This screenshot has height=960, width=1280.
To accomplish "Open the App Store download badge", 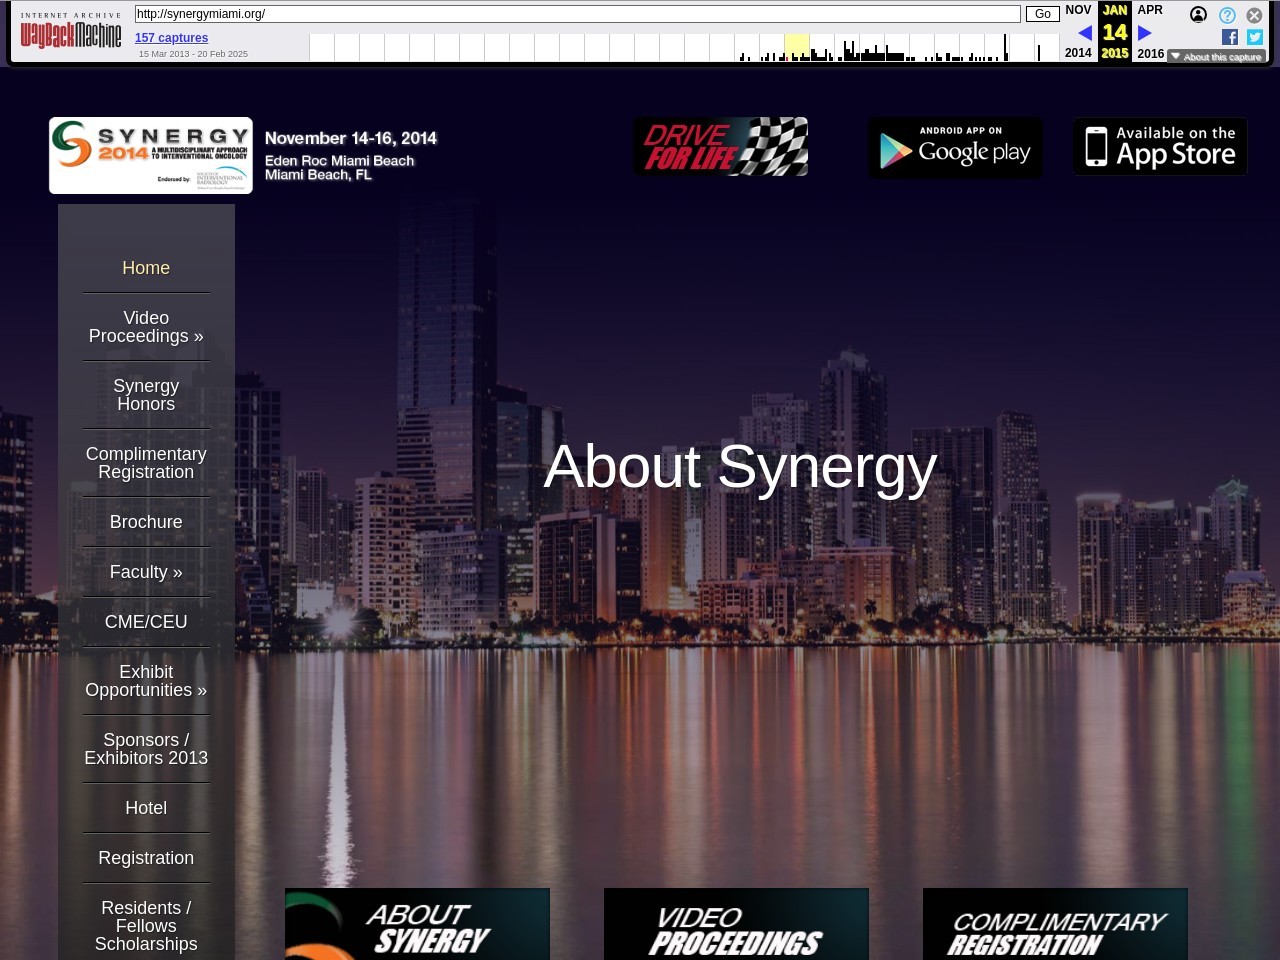I will click(x=1160, y=147).
